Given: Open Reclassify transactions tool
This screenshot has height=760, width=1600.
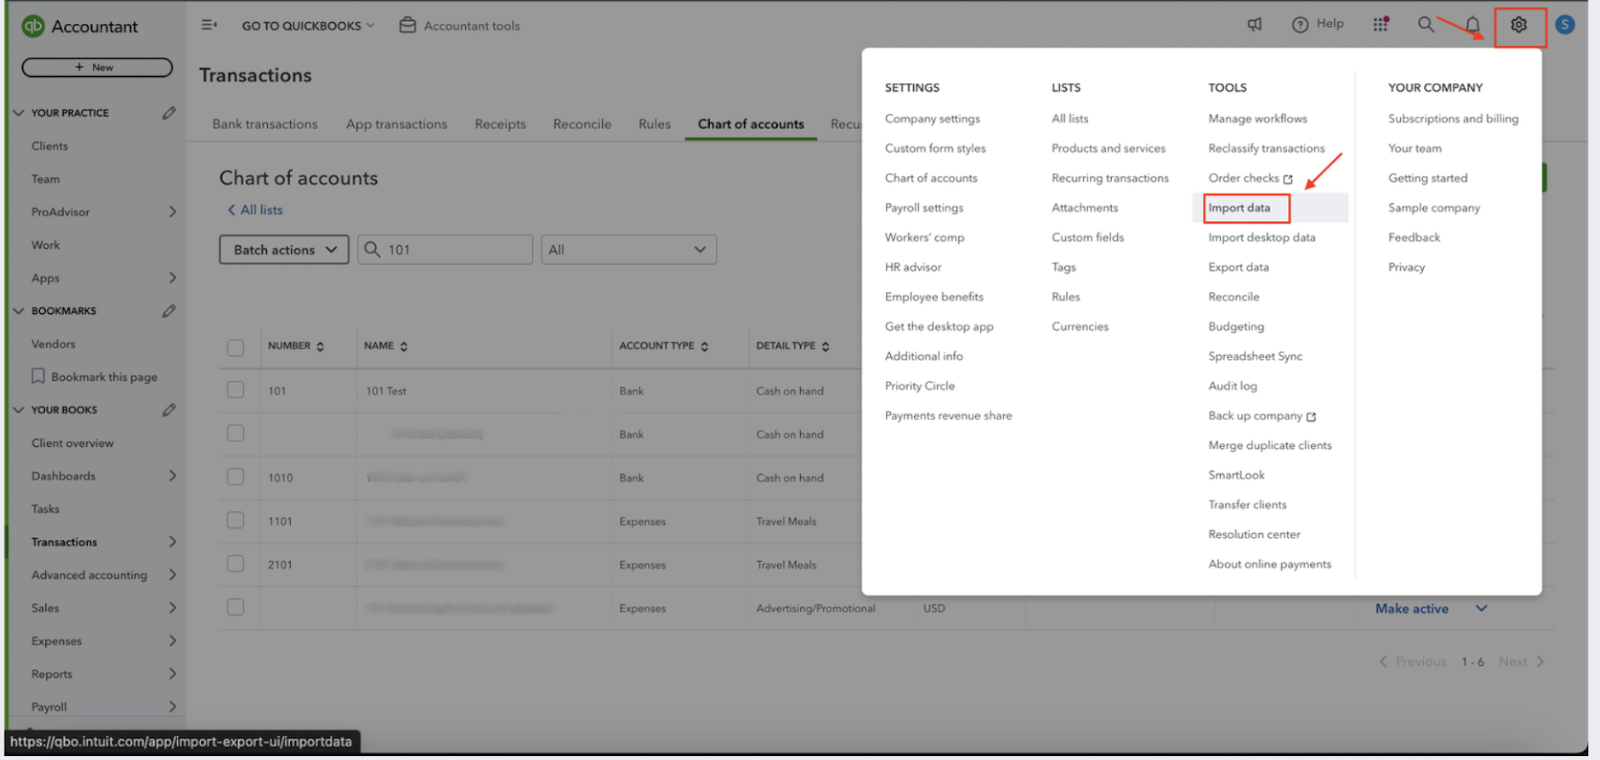Looking at the screenshot, I should [x=1266, y=148].
